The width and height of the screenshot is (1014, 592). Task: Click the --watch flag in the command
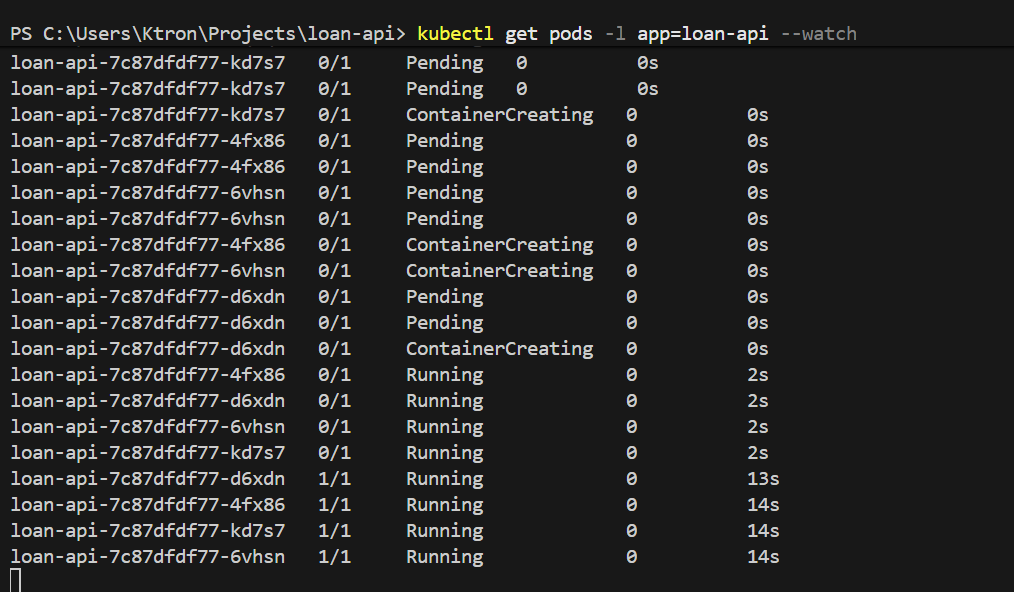[818, 34]
